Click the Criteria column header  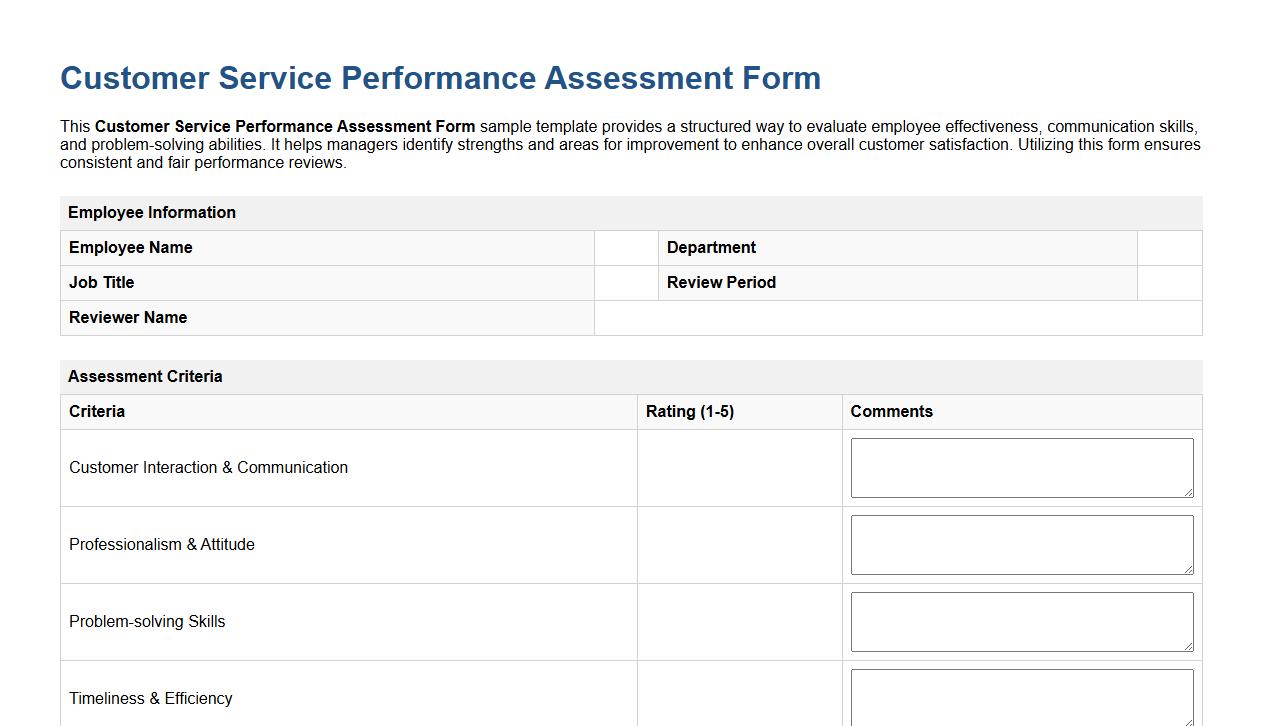coord(96,411)
